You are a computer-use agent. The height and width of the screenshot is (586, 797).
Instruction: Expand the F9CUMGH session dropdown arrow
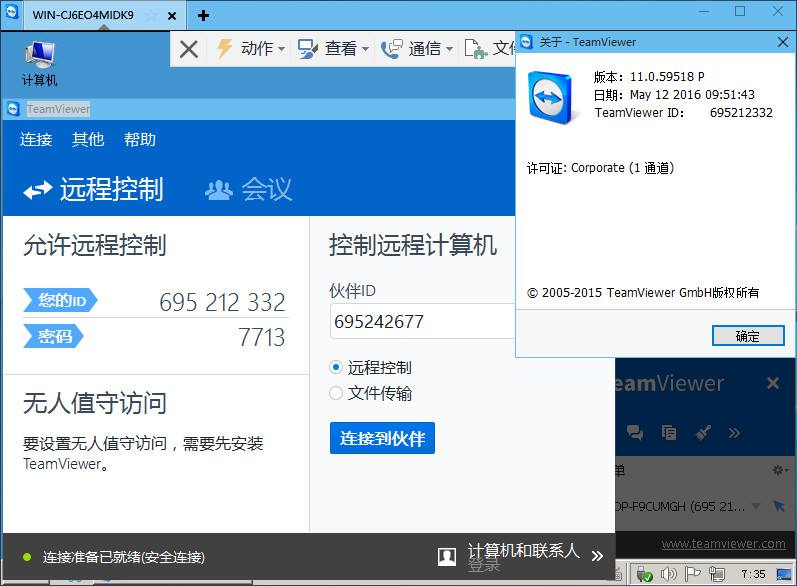click(756, 506)
